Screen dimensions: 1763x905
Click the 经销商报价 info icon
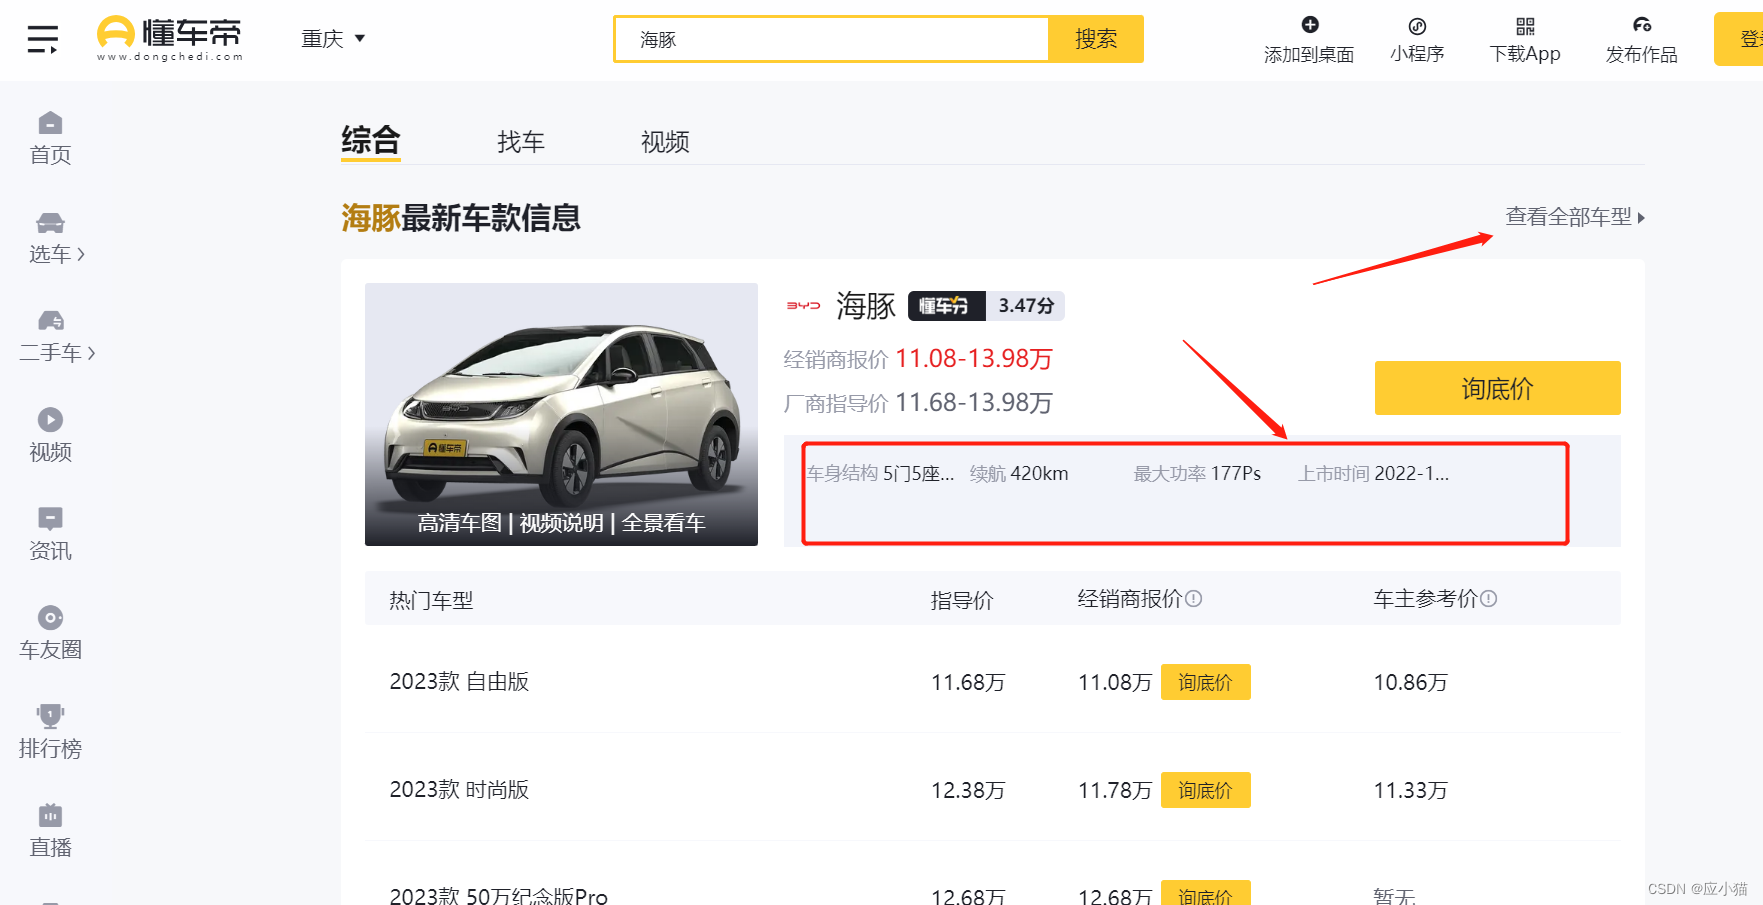[1193, 598]
